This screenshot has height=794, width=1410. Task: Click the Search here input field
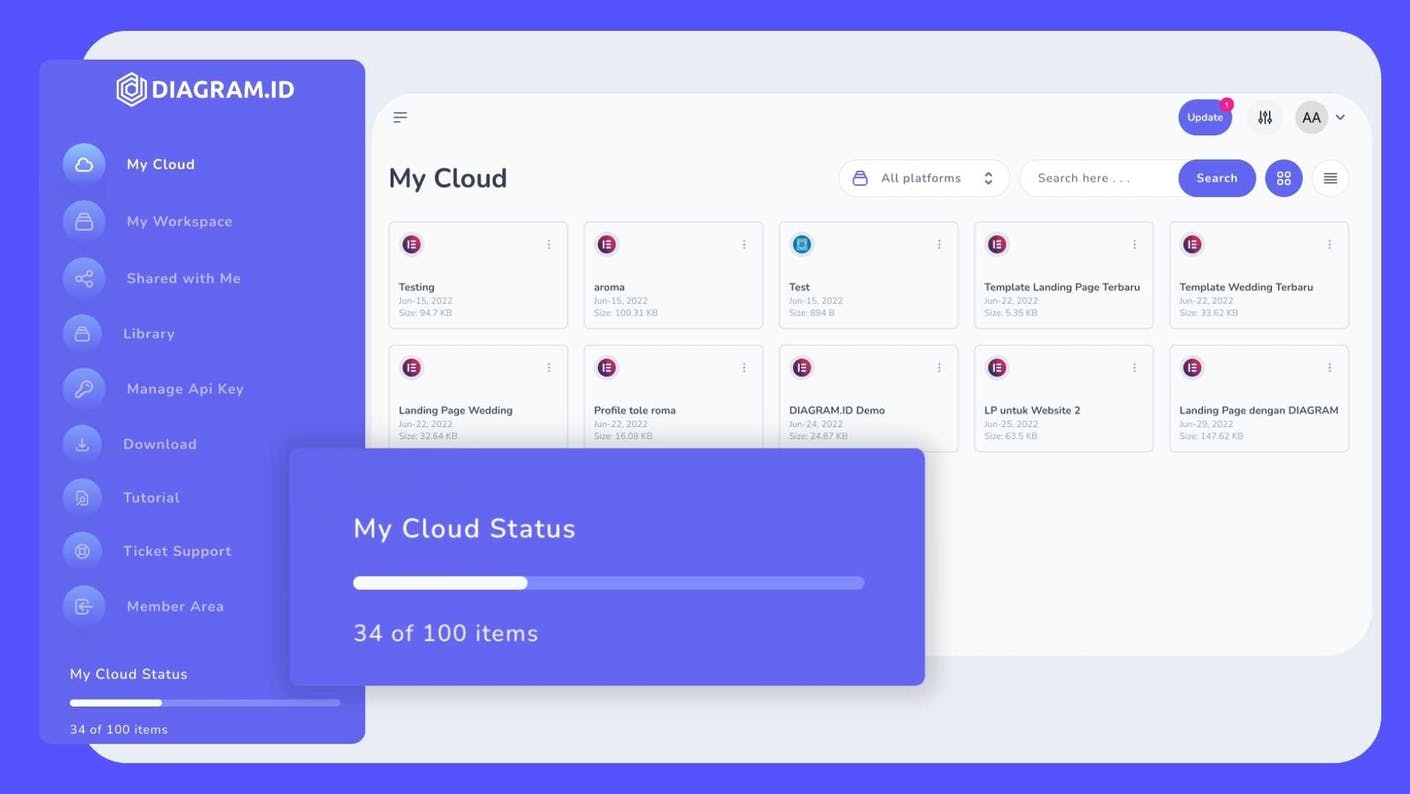click(x=1100, y=179)
